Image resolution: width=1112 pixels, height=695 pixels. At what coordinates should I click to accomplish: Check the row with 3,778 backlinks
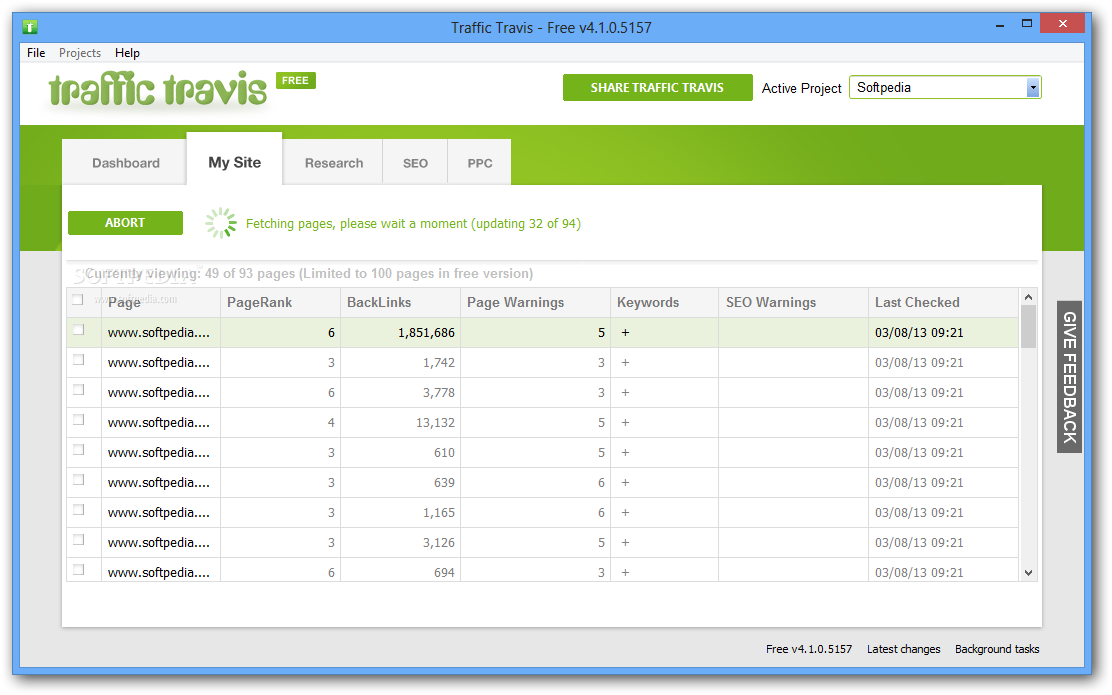(x=79, y=389)
